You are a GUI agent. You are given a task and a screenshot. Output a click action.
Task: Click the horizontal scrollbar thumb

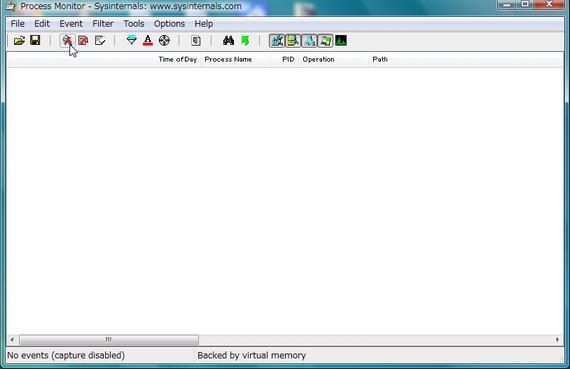[109, 340]
